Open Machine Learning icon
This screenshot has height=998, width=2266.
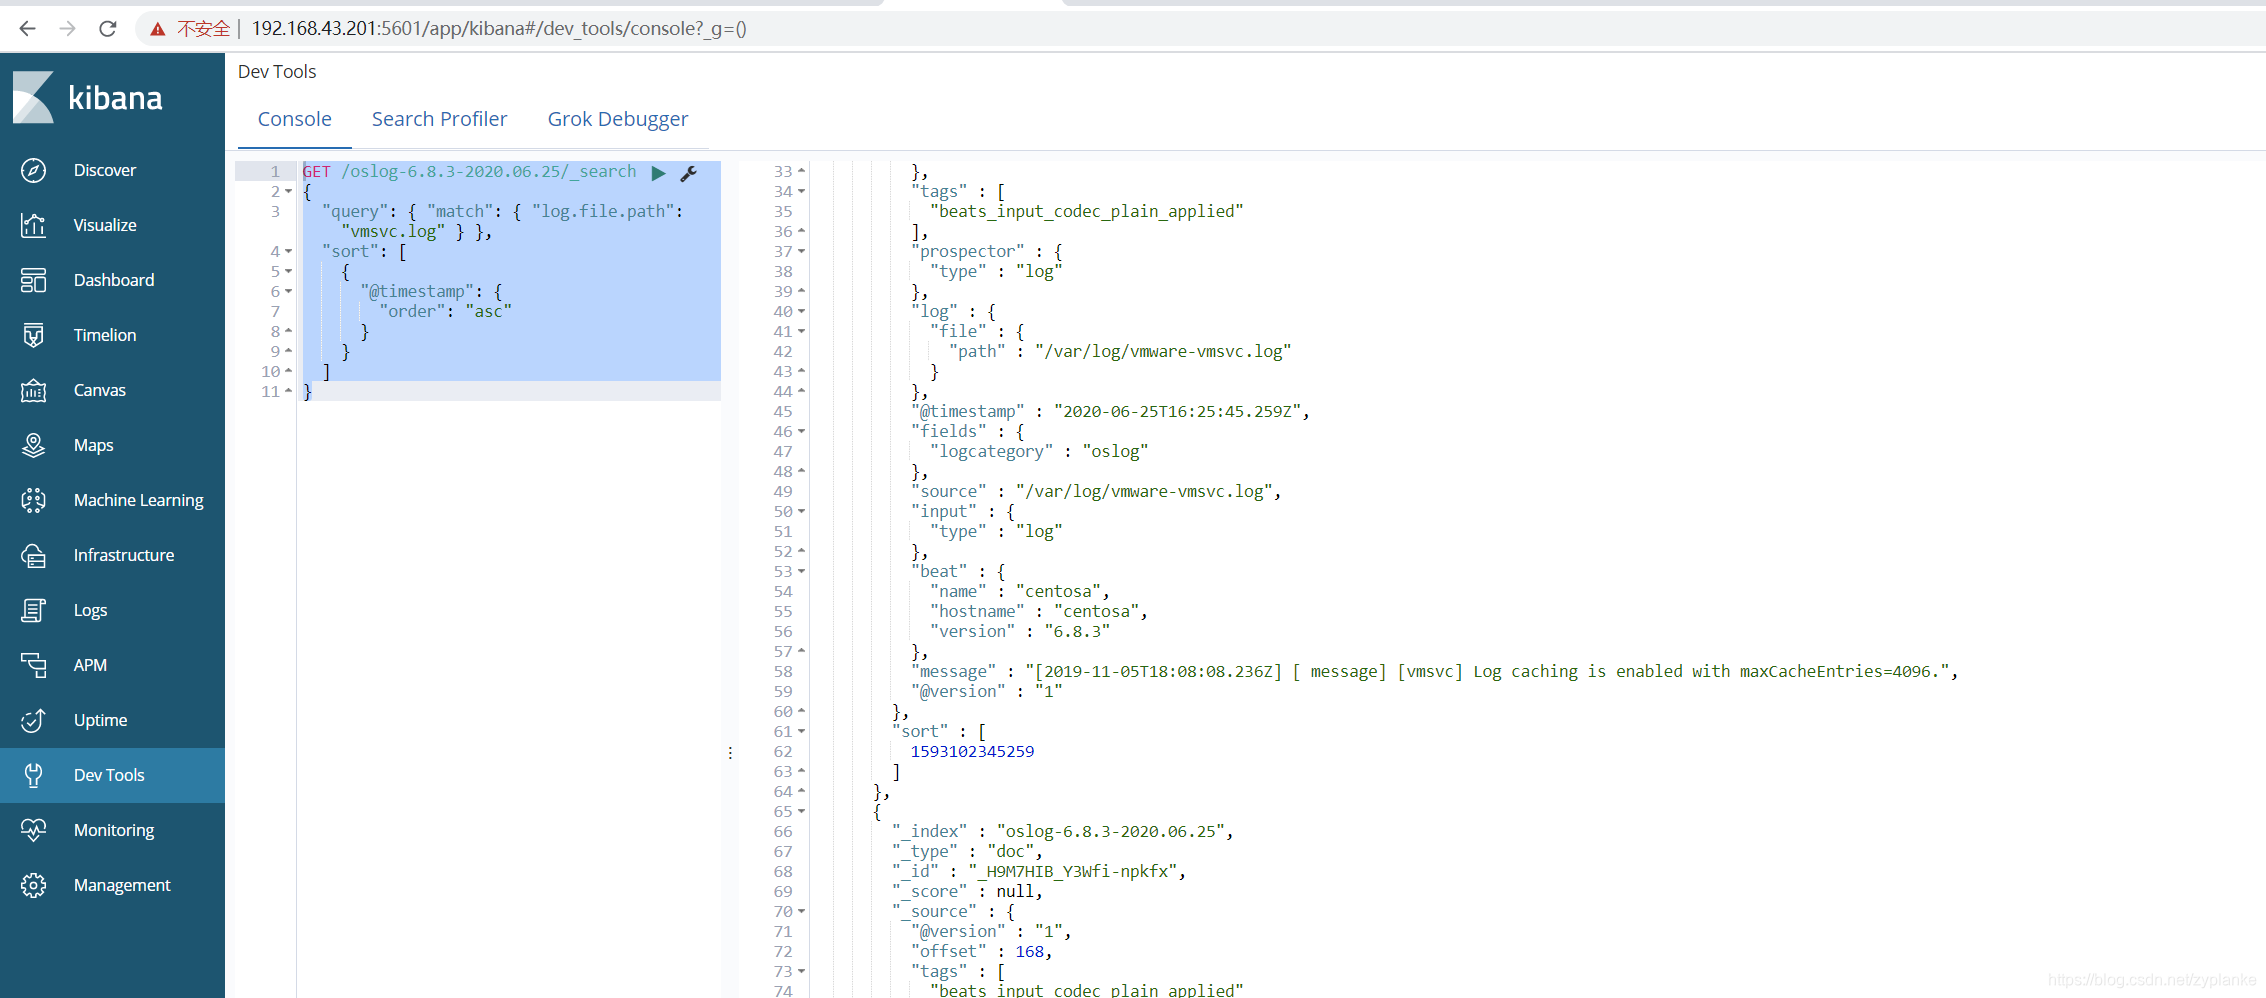33,500
